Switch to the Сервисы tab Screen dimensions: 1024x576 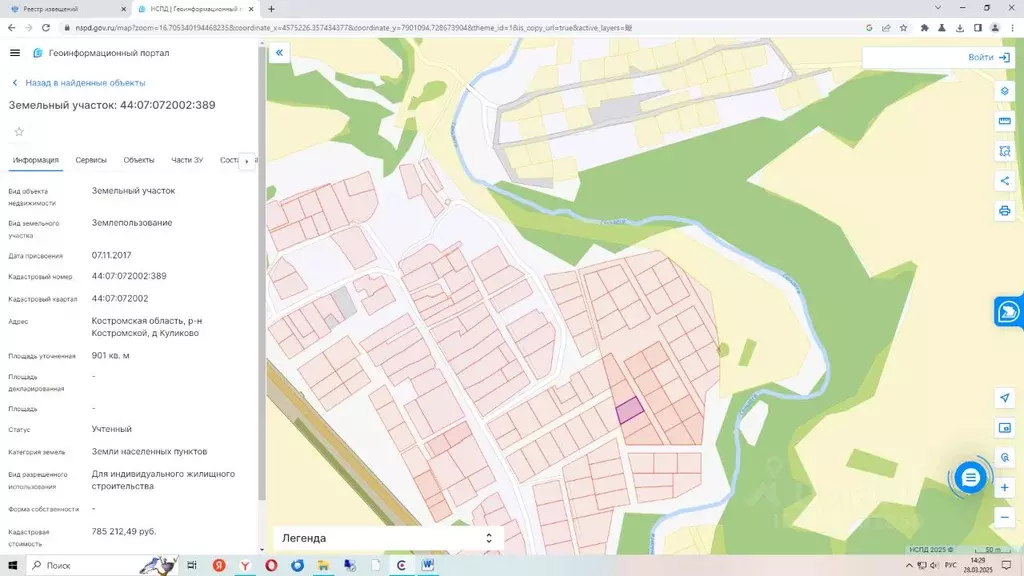tap(91, 160)
